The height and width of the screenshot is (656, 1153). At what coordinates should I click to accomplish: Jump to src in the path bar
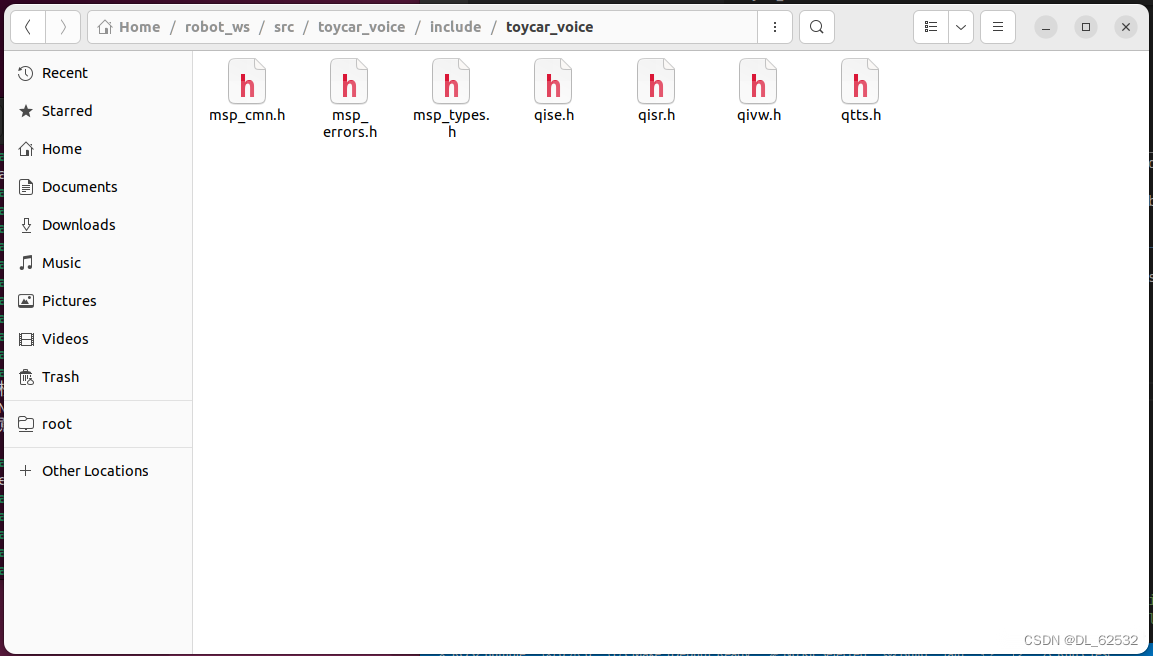(284, 27)
